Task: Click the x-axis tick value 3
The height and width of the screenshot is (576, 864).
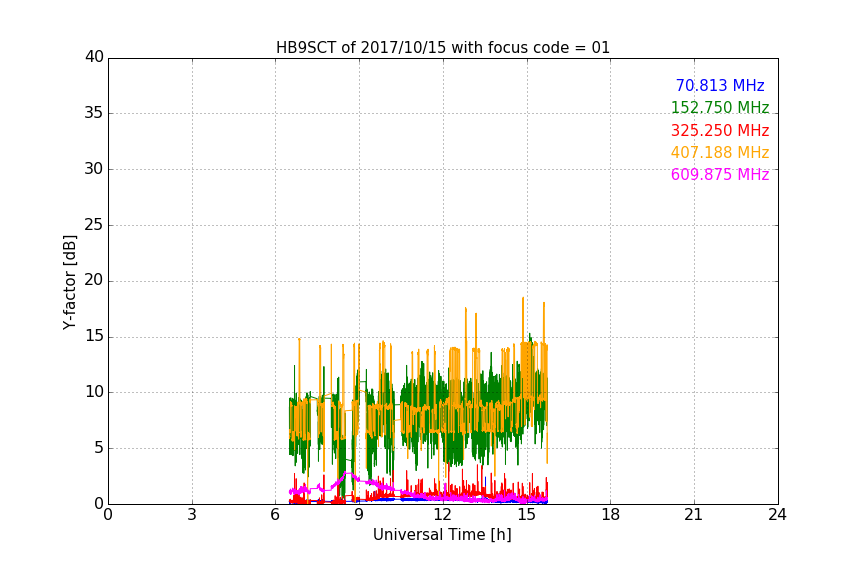Action: (192, 515)
